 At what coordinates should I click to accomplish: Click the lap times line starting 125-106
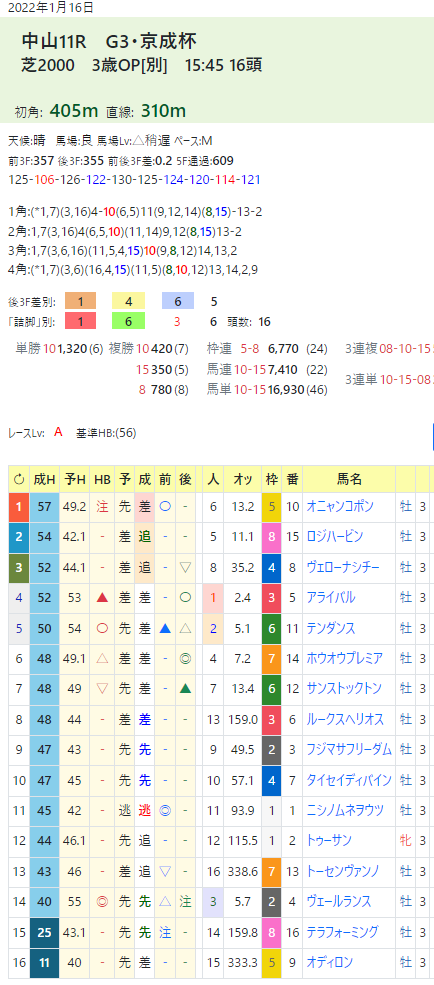coord(134,180)
